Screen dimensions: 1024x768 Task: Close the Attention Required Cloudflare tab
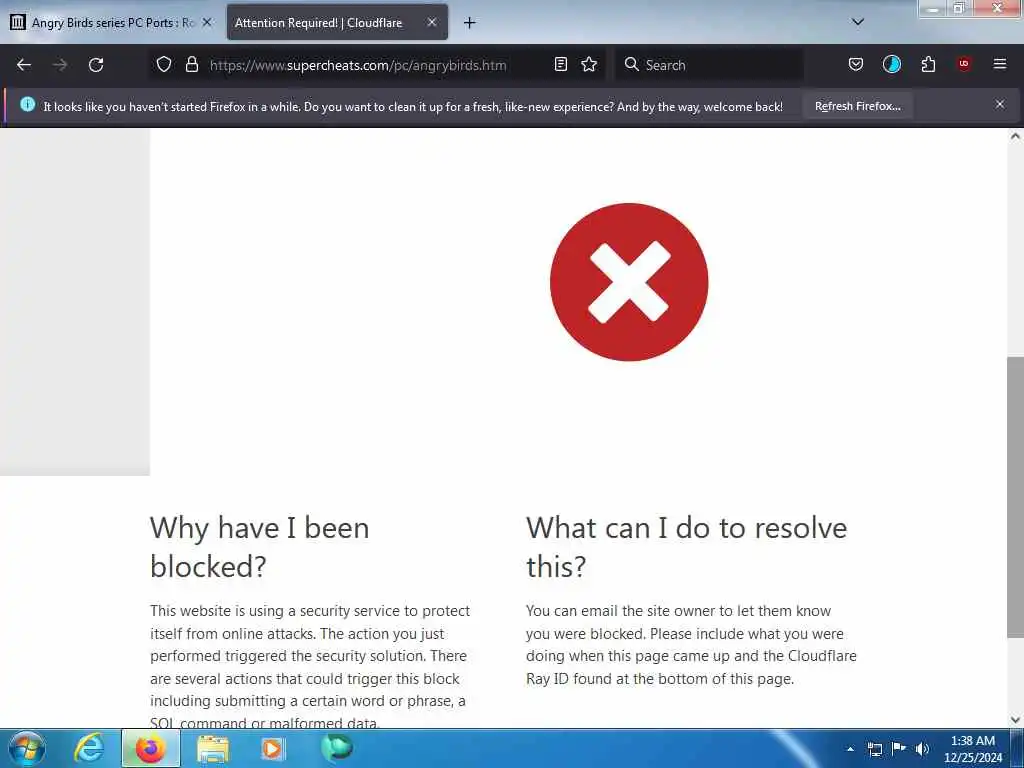[x=432, y=22]
